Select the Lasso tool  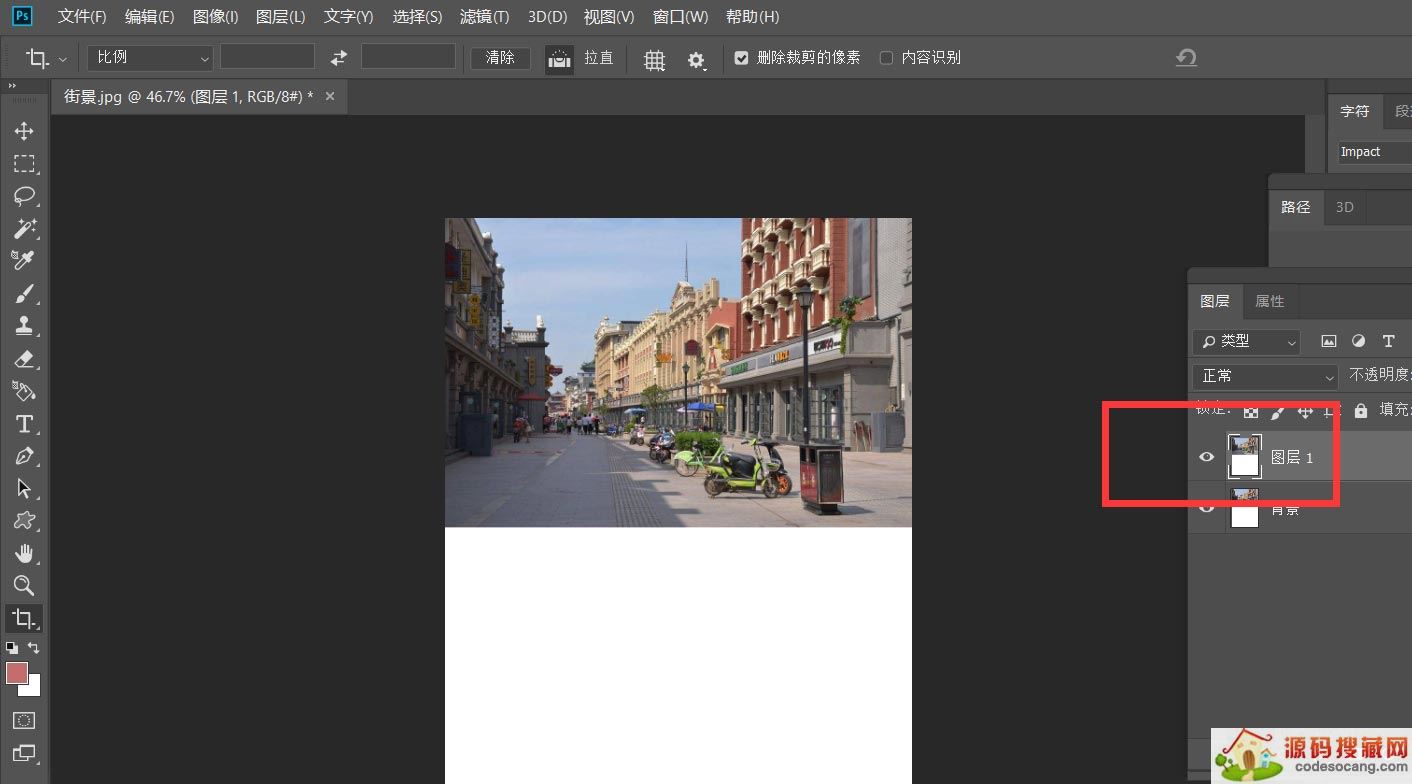(24, 196)
